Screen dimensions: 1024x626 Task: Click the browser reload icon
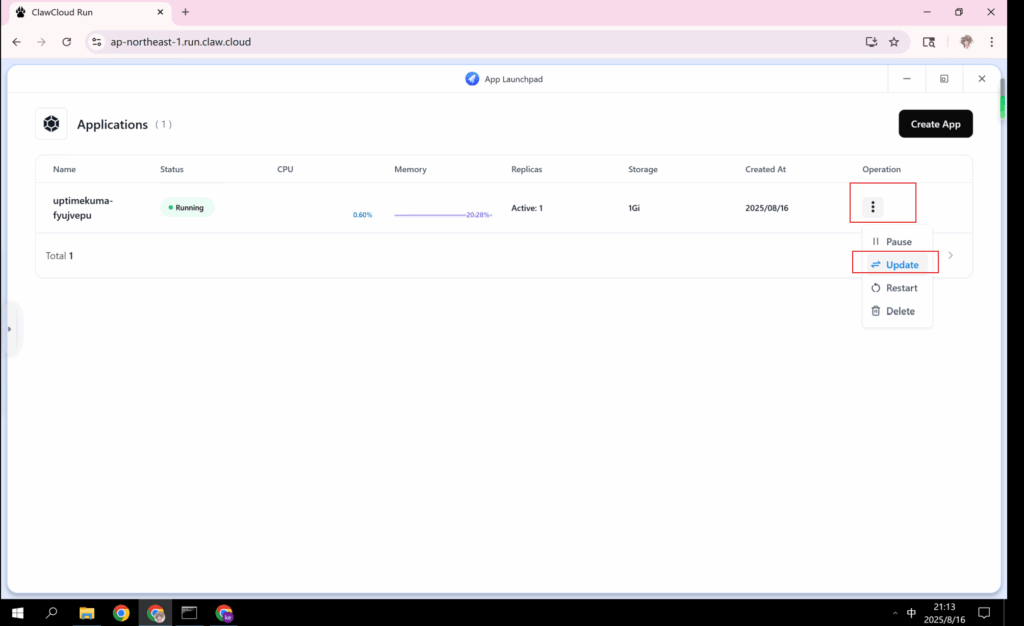[67, 42]
